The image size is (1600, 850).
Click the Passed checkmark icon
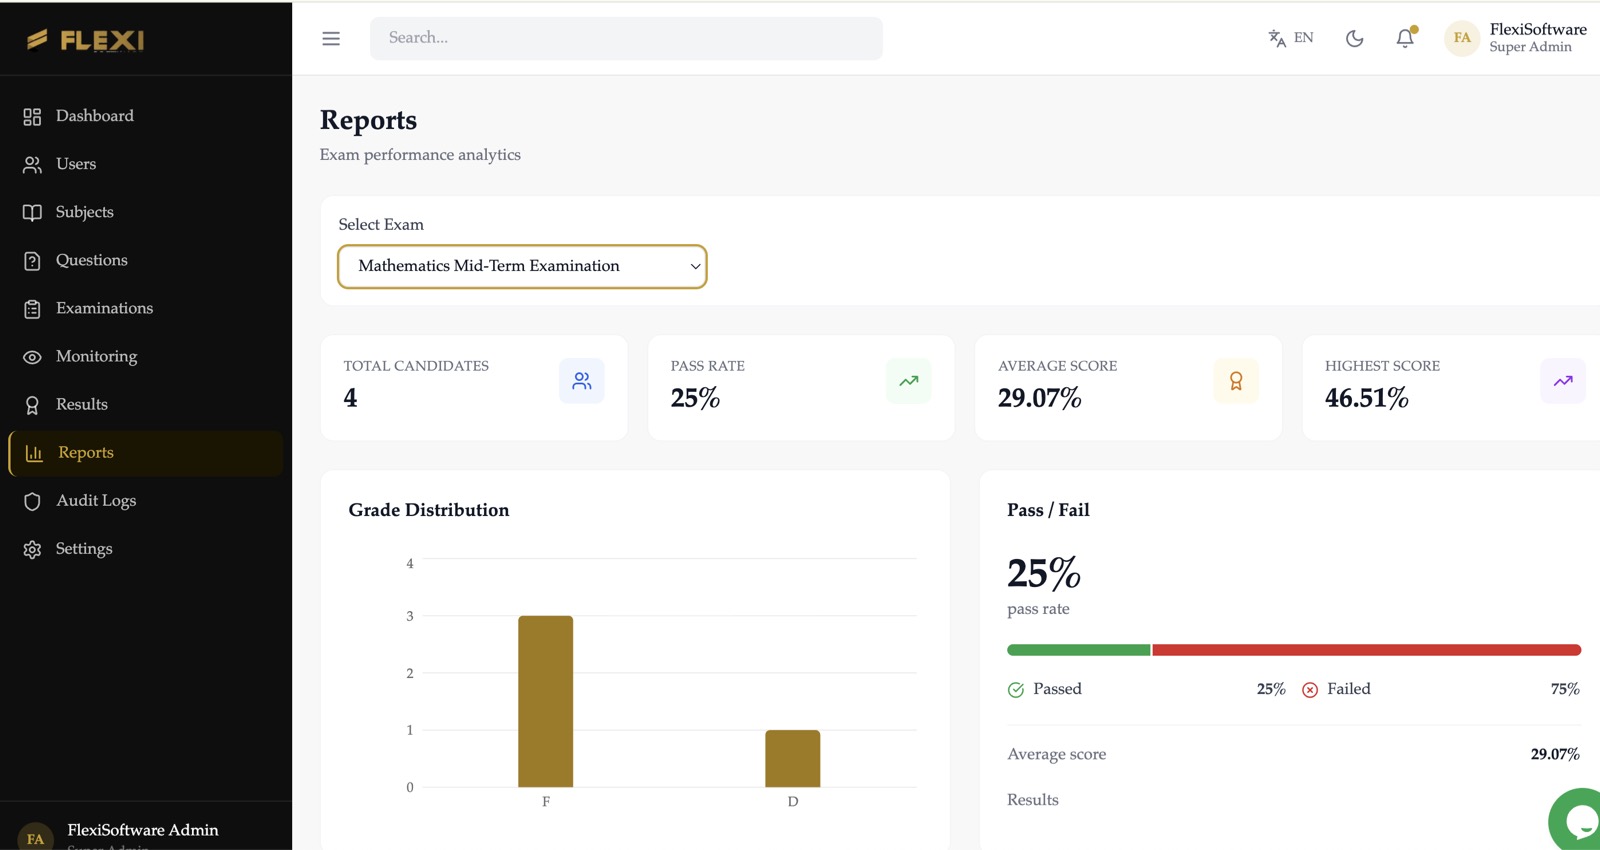(1016, 690)
